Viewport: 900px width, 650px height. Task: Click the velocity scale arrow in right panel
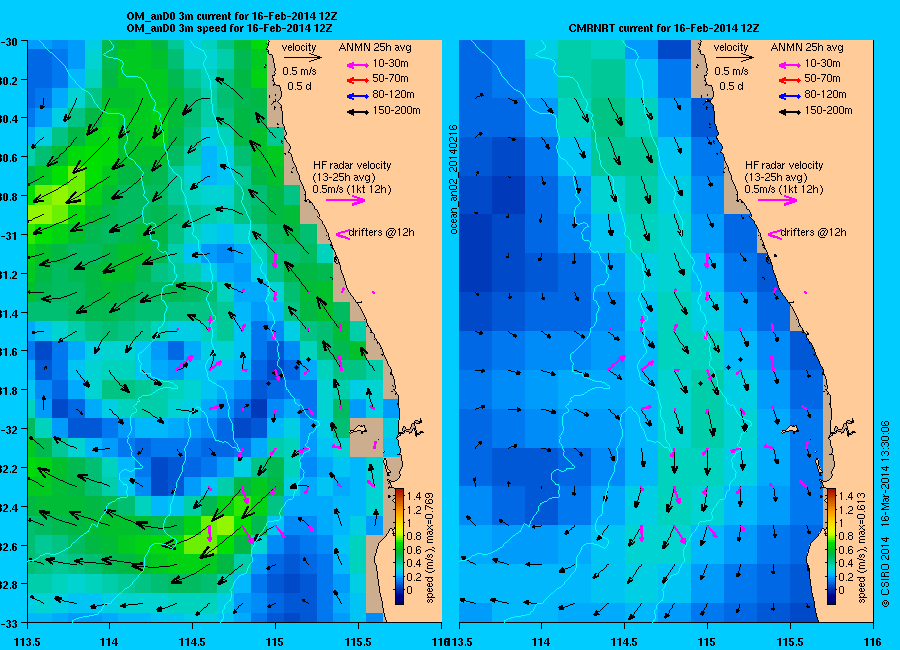734,57
